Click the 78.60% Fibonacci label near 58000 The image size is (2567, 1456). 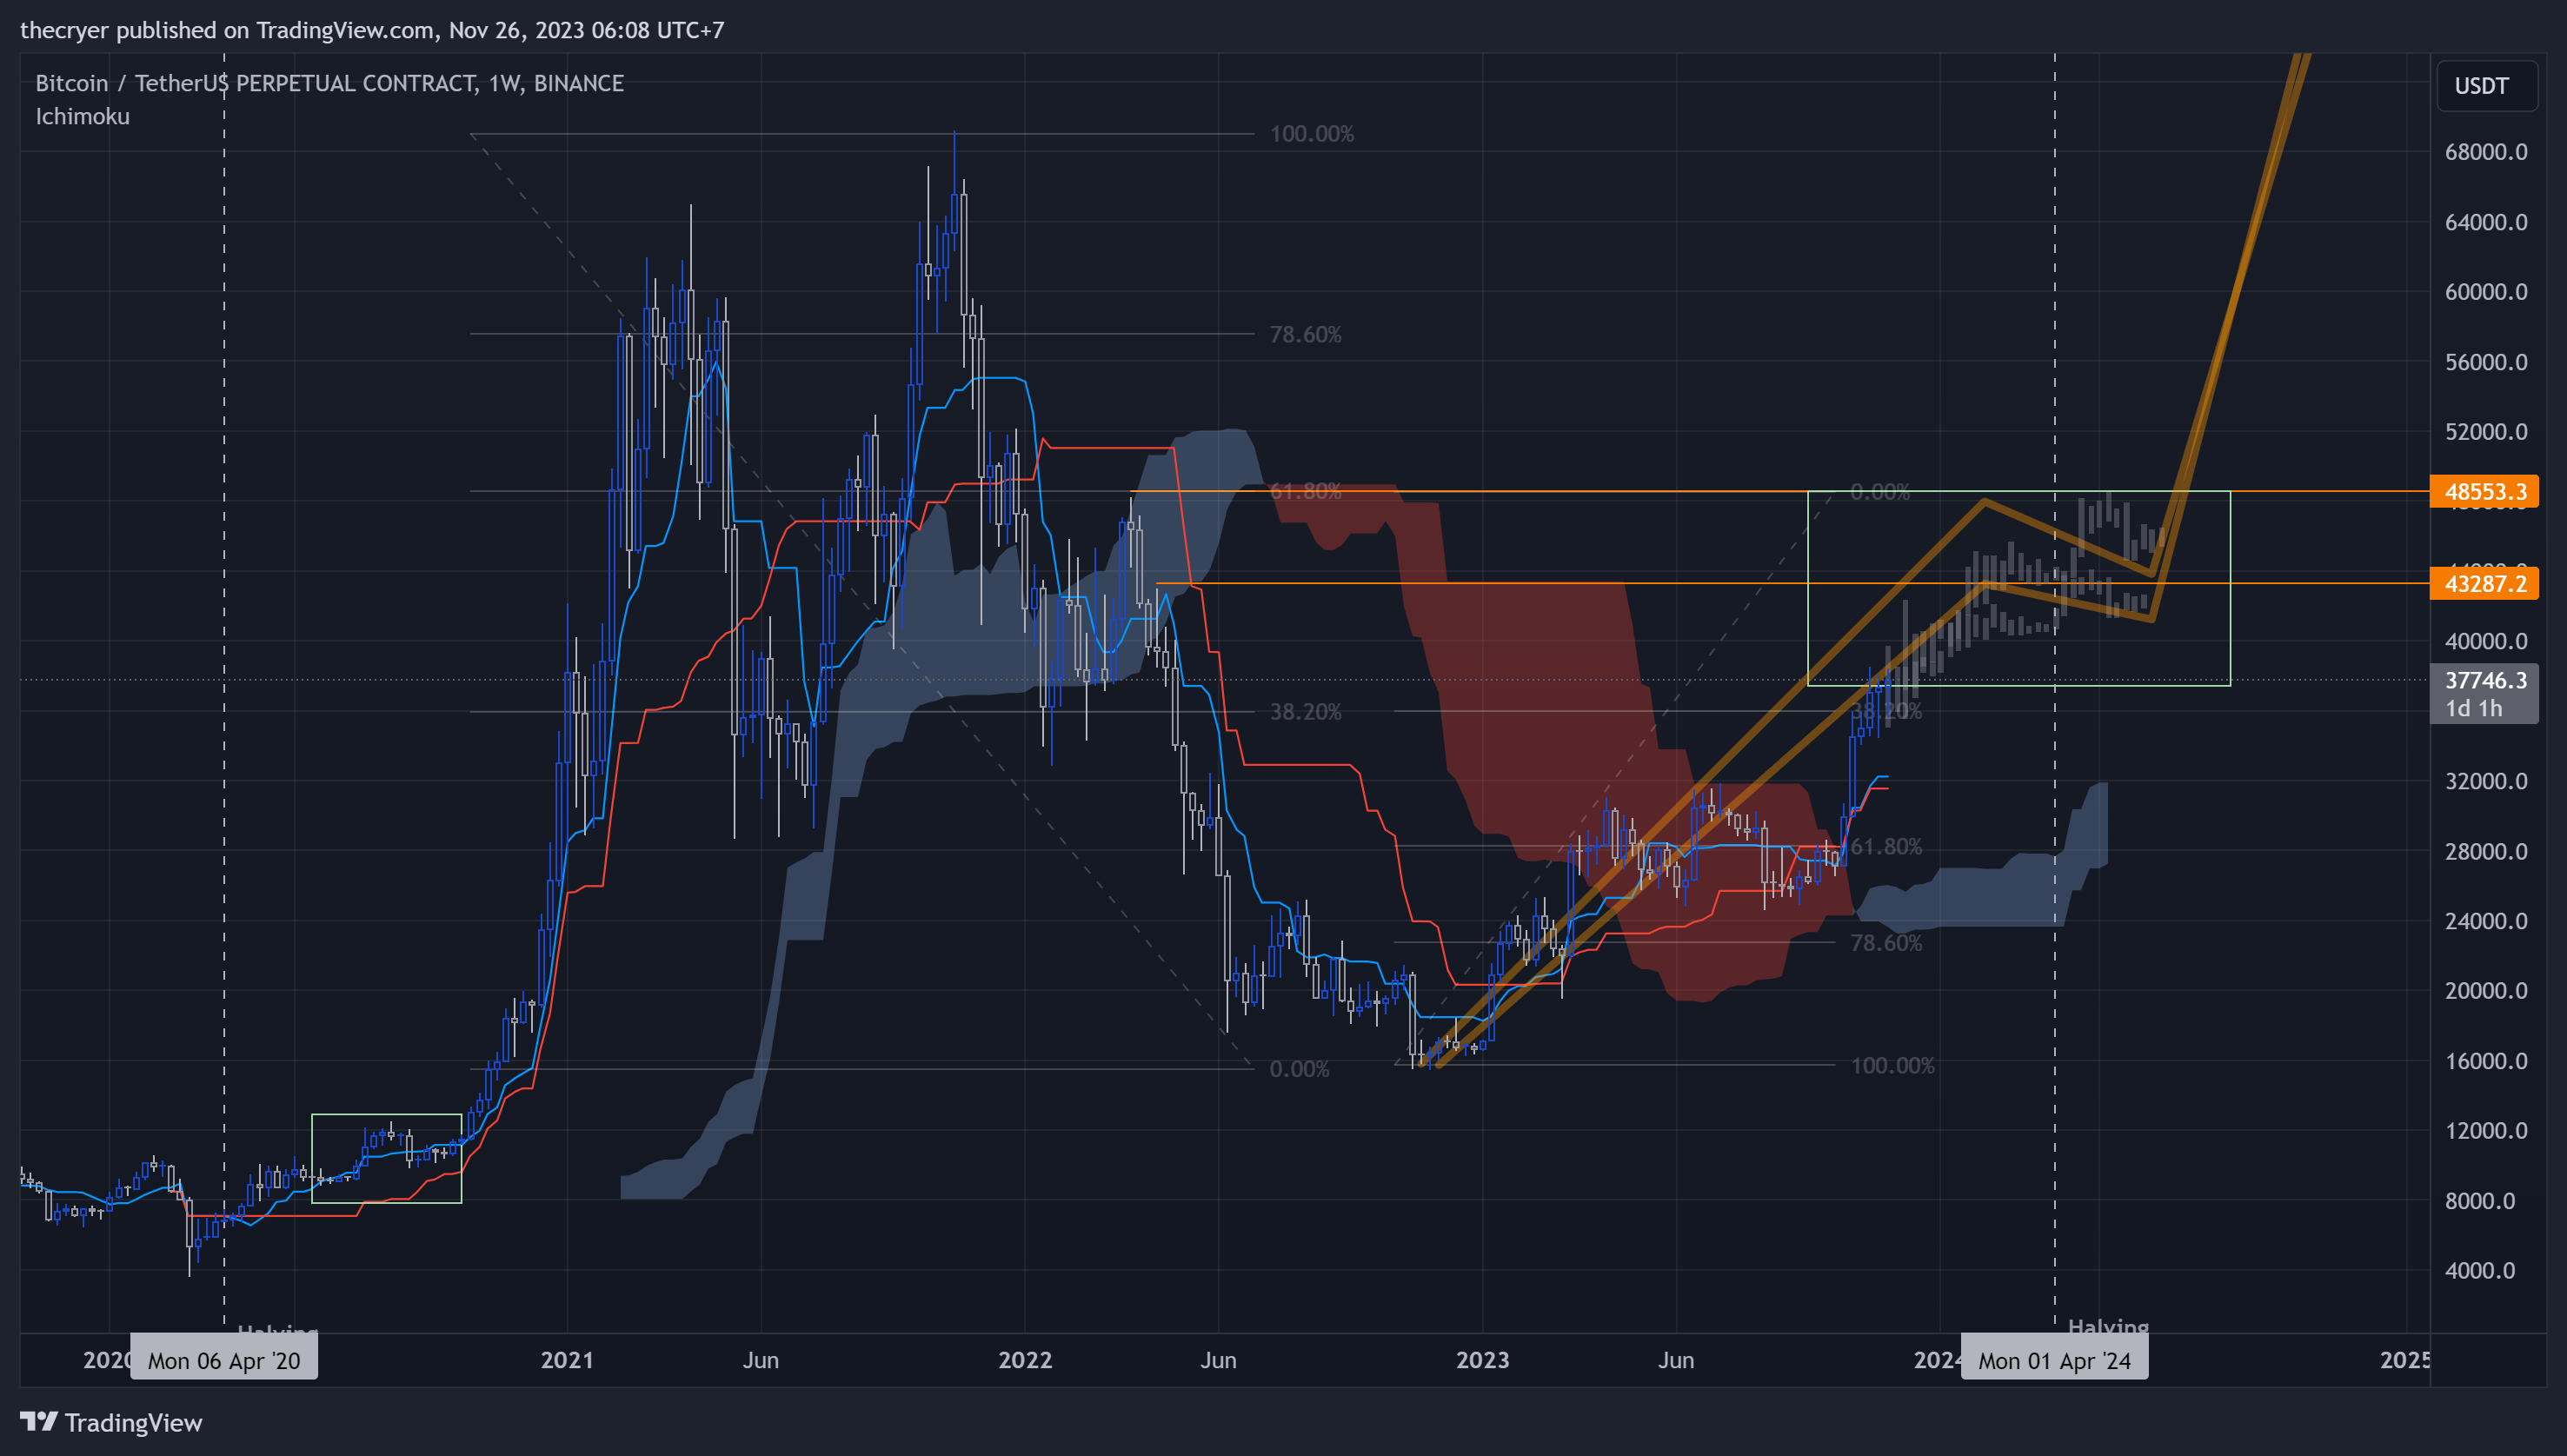(x=1306, y=335)
